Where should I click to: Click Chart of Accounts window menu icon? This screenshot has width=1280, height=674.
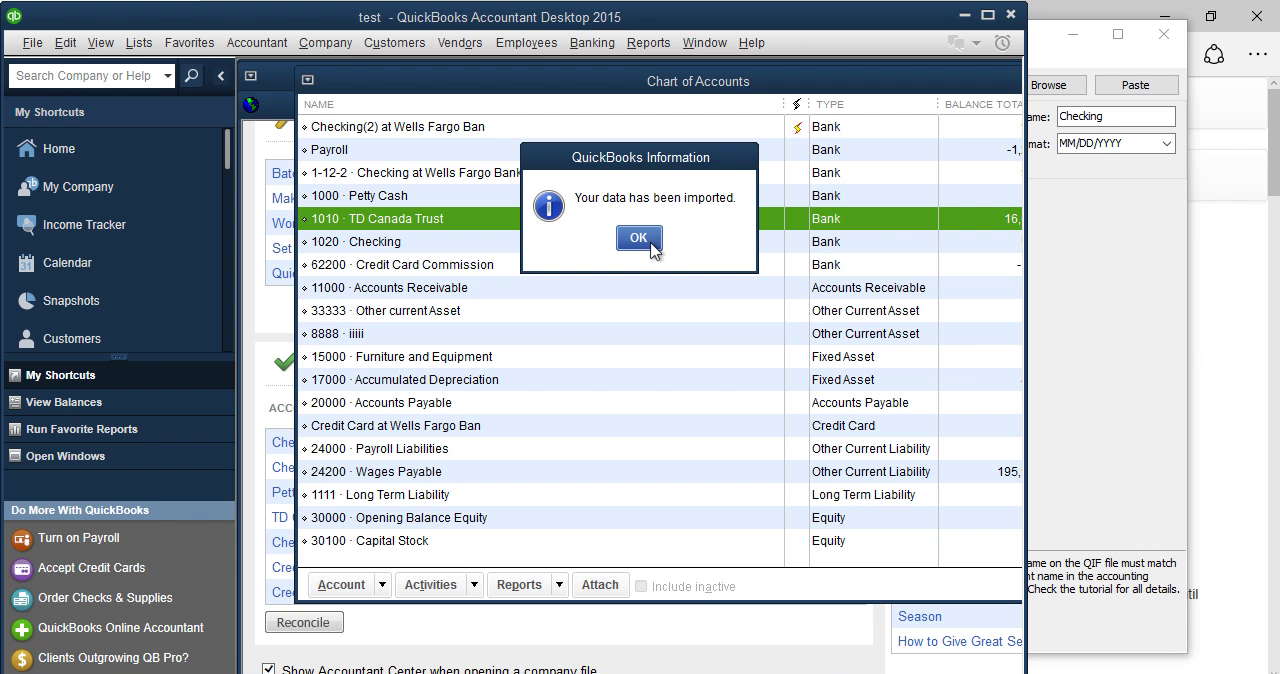pos(308,80)
